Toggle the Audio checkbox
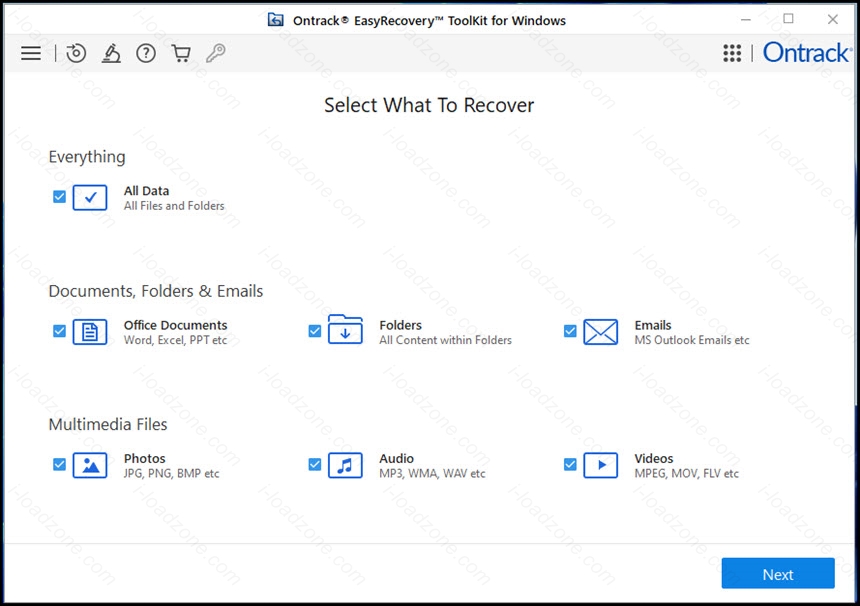Image resolution: width=860 pixels, height=606 pixels. pos(315,464)
